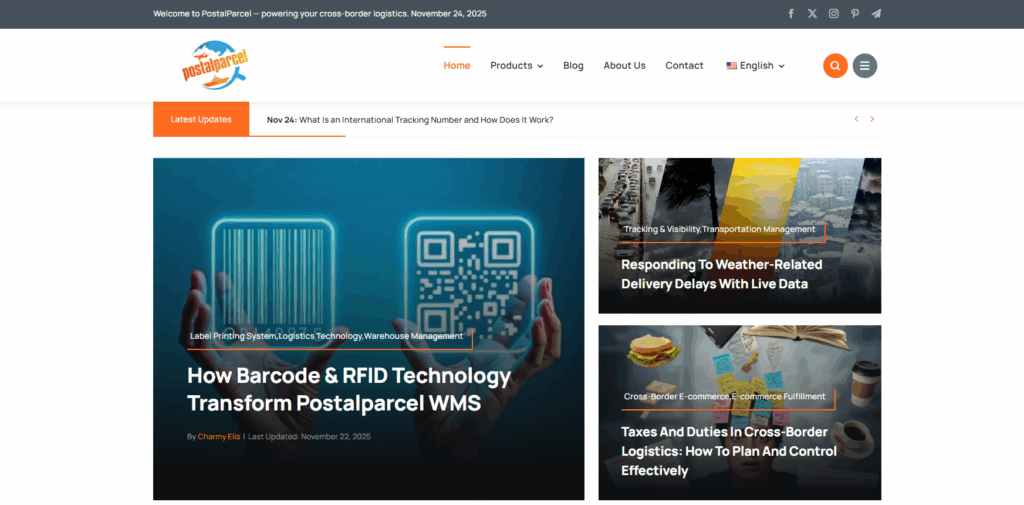The height and width of the screenshot is (505, 1024).
Task: Go to Home menu item
Action: [x=456, y=65]
